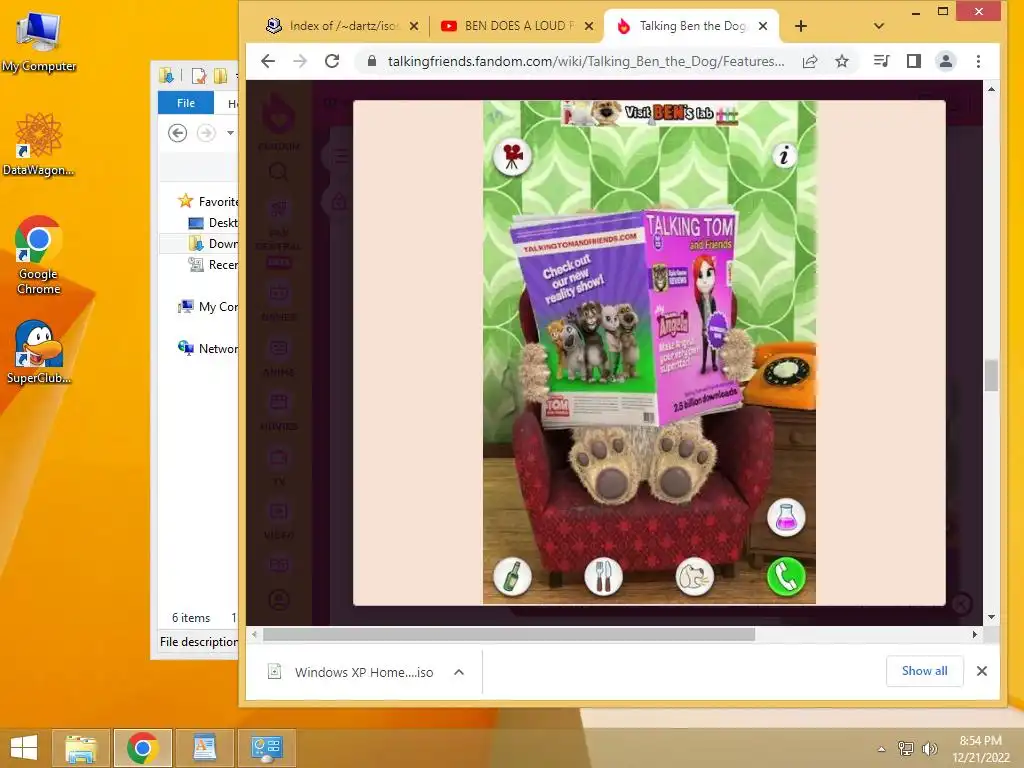This screenshot has width=1024, height=768.
Task: Click the burp icon in the game image
Action: 694,577
